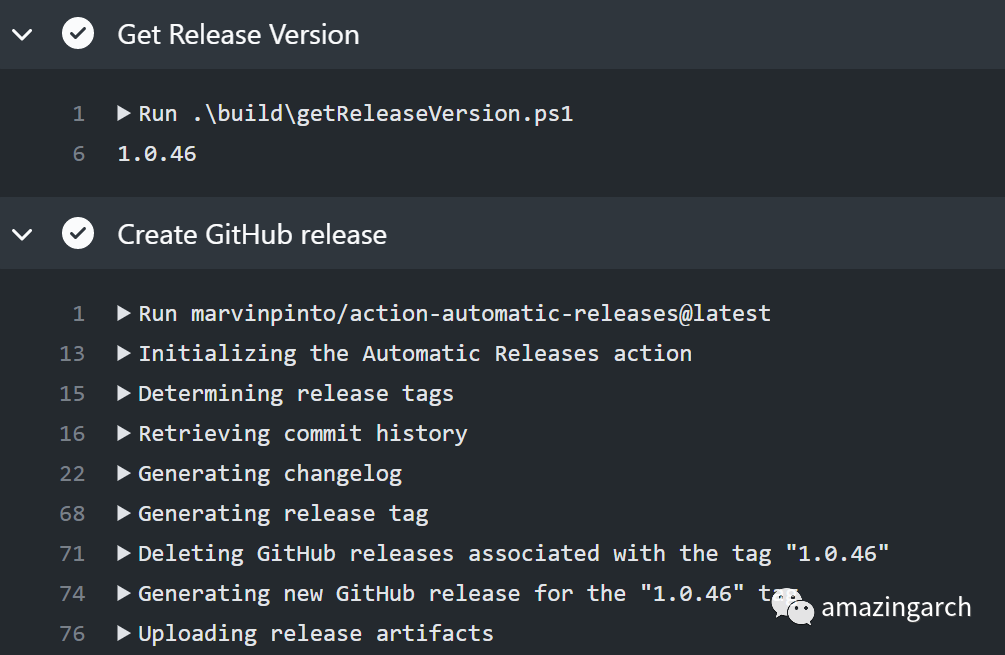Click line number 68 in the log

pyautogui.click(x=72, y=513)
